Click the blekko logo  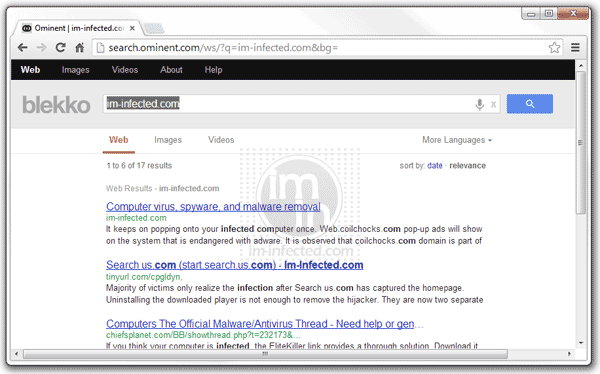pos(56,105)
